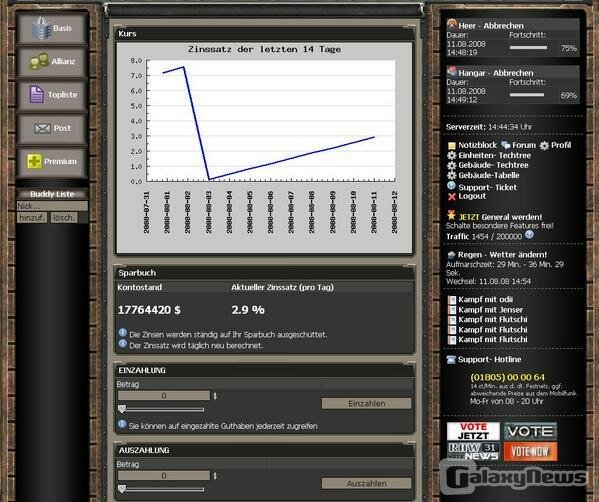Click the Hangar progress bar
599x502 pixels.
pyautogui.click(x=527, y=95)
